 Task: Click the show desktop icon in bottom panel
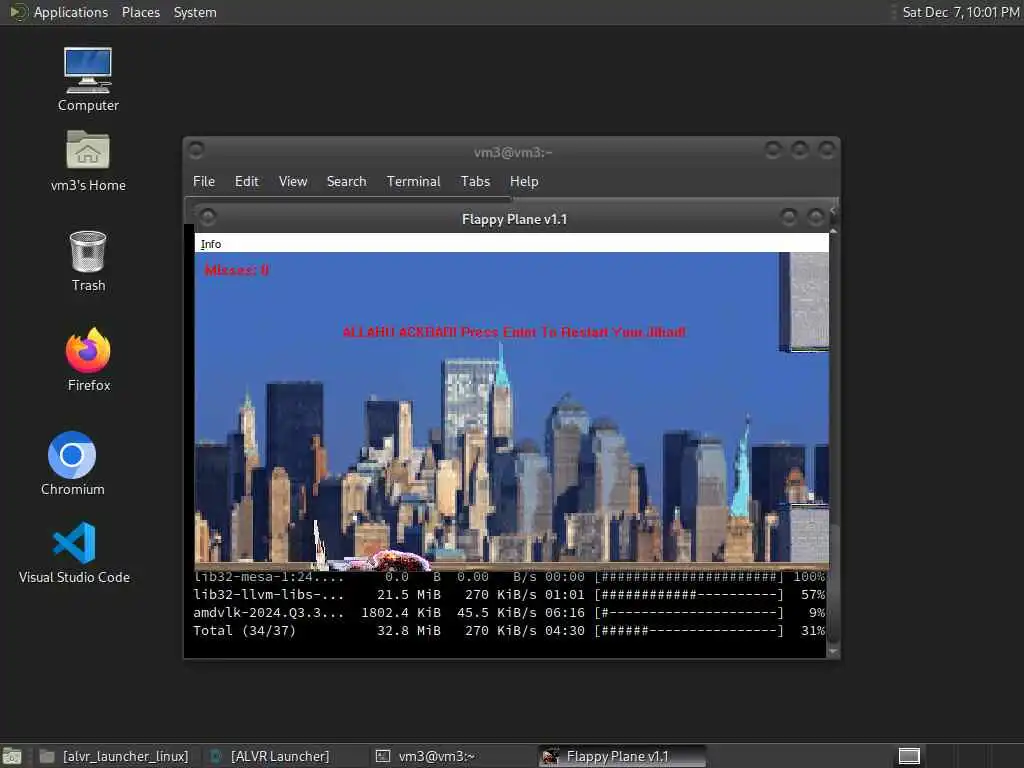(x=12, y=756)
